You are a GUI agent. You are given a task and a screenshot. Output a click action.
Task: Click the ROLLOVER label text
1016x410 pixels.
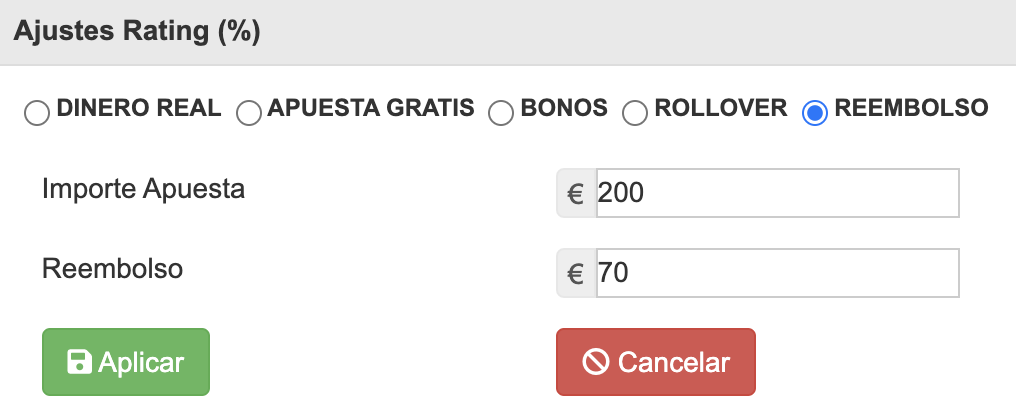720,108
